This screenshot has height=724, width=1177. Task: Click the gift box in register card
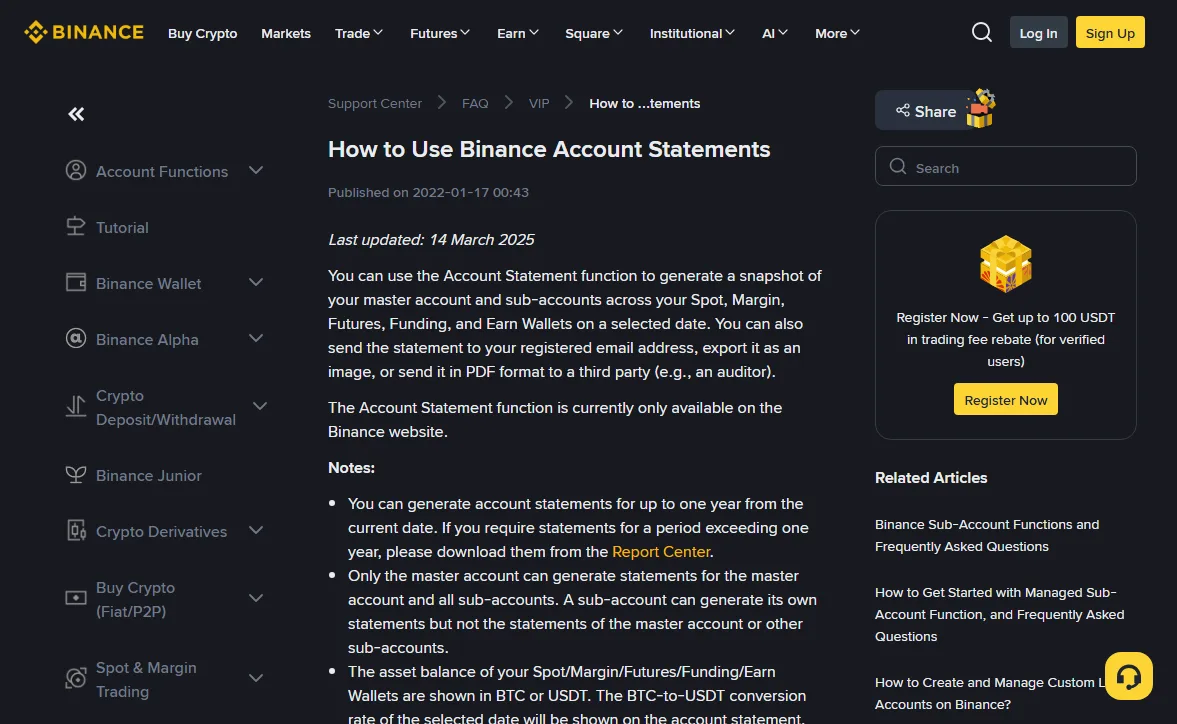pos(1005,263)
